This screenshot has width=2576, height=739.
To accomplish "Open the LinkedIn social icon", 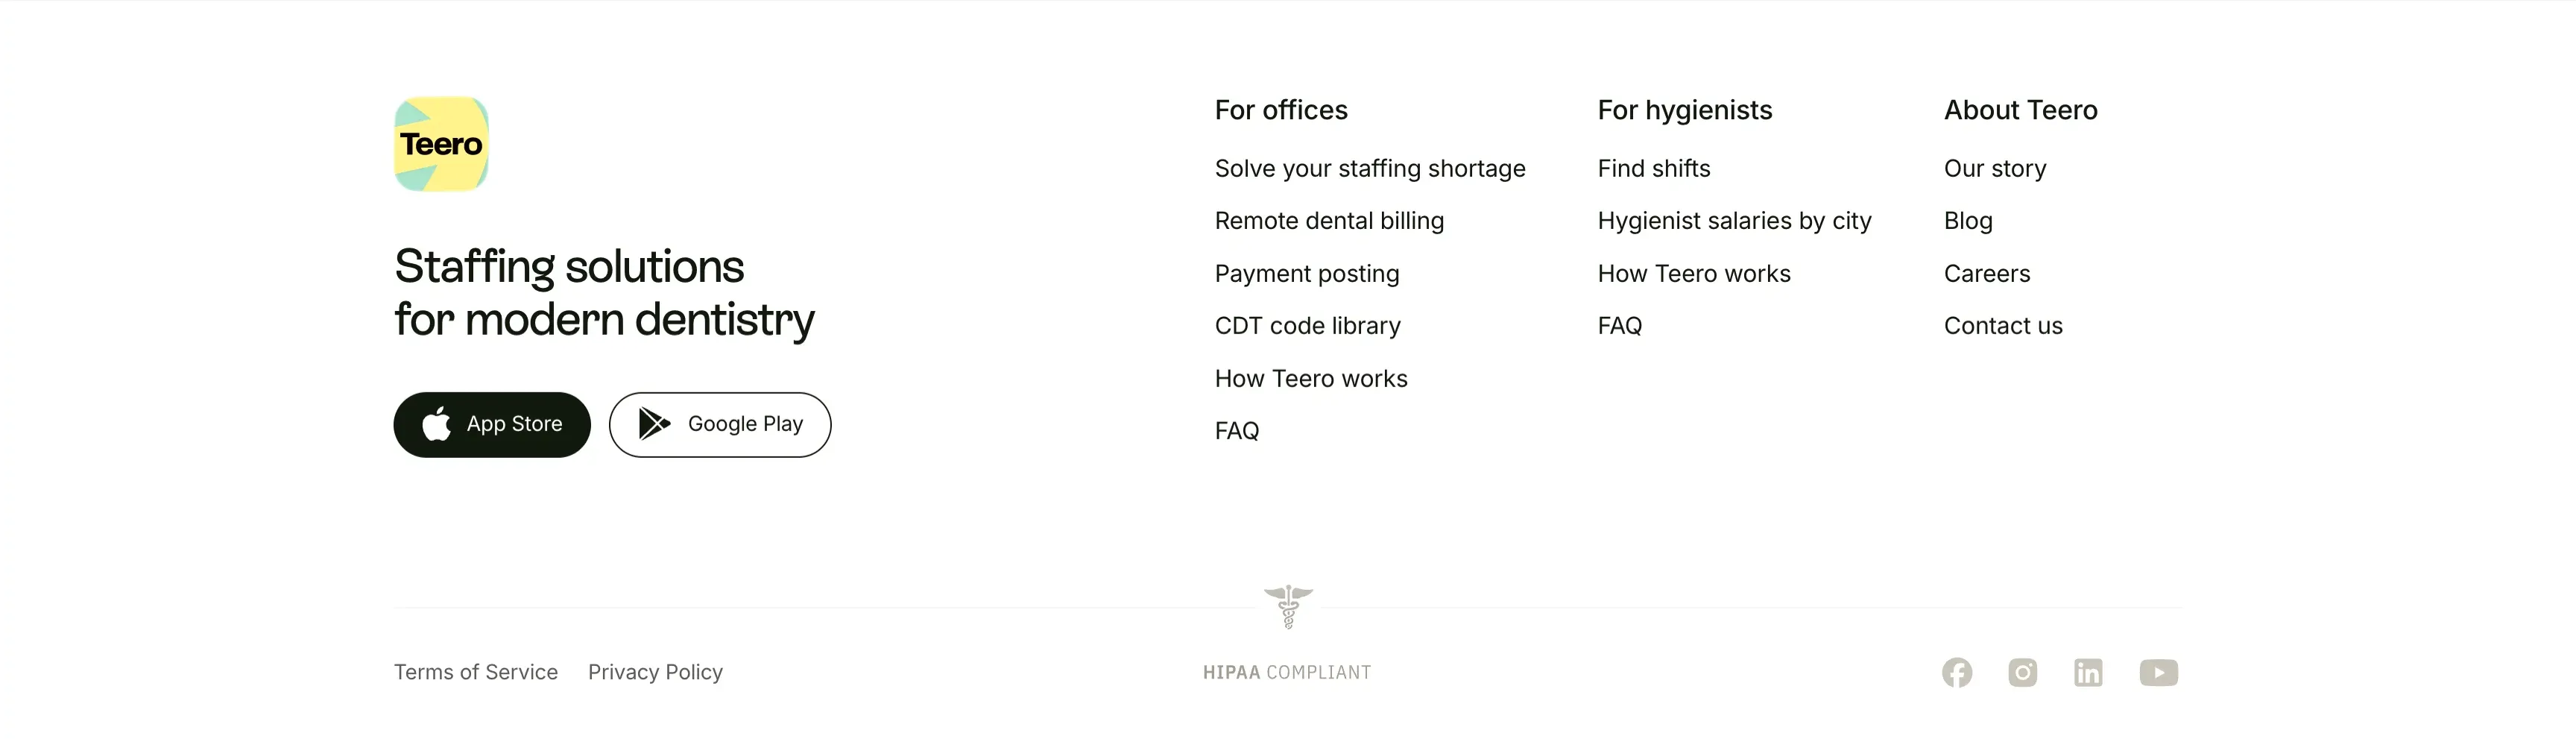I will tap(2088, 673).
